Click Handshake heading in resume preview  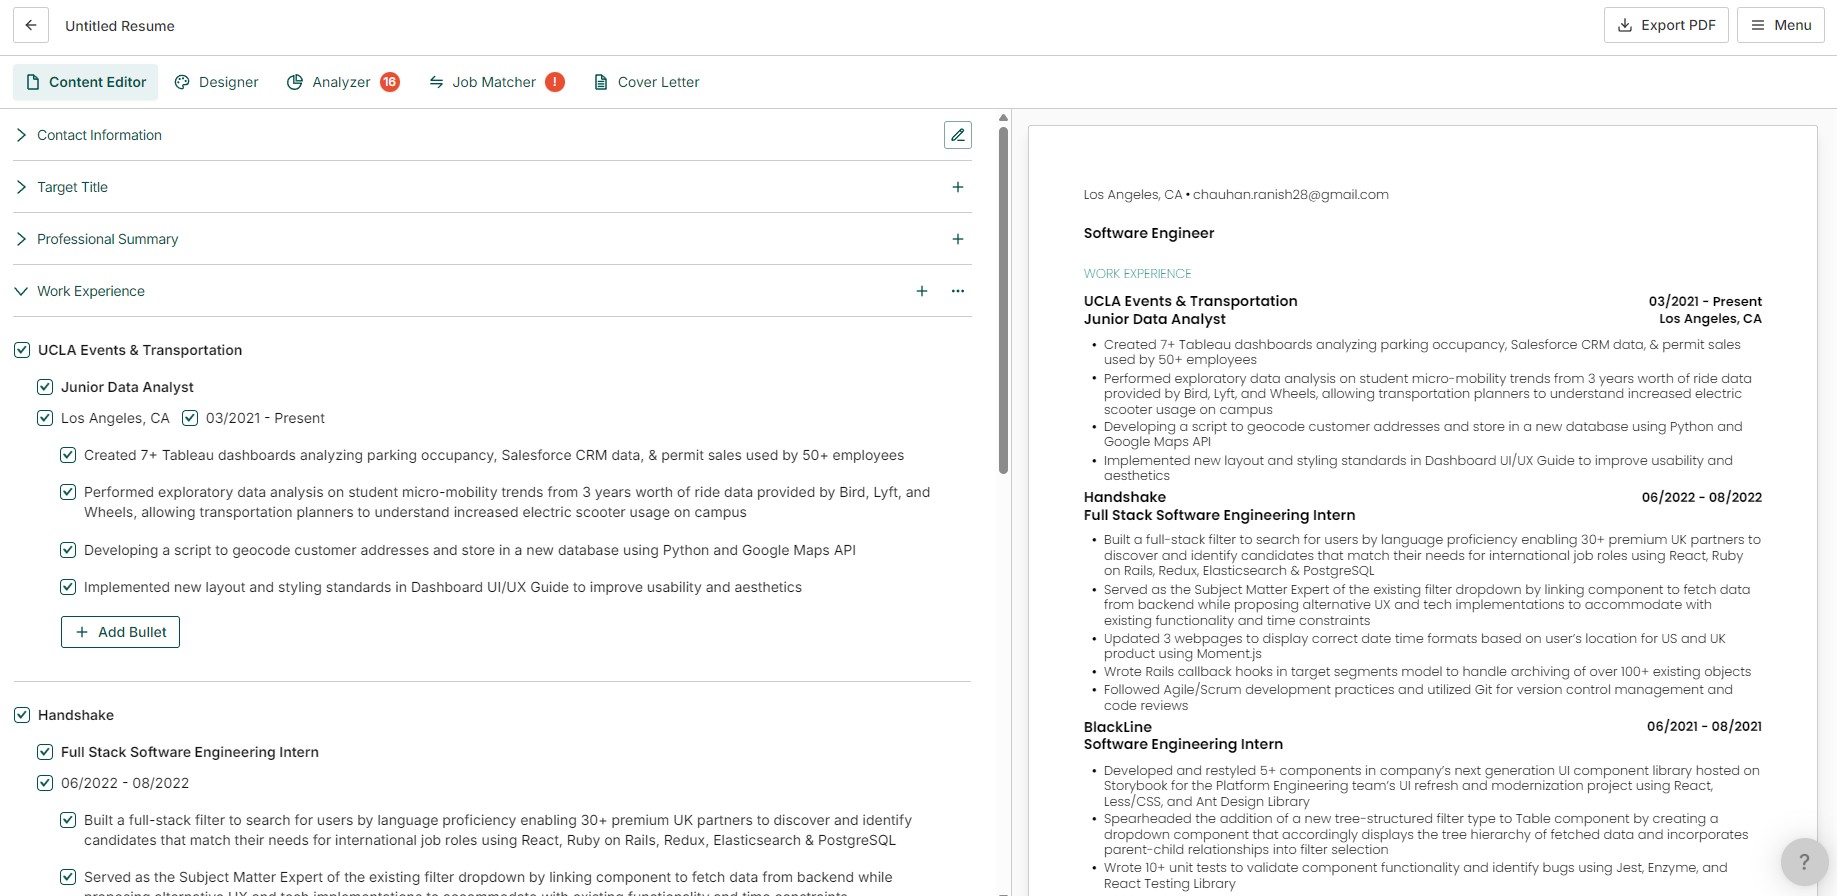[1125, 497]
